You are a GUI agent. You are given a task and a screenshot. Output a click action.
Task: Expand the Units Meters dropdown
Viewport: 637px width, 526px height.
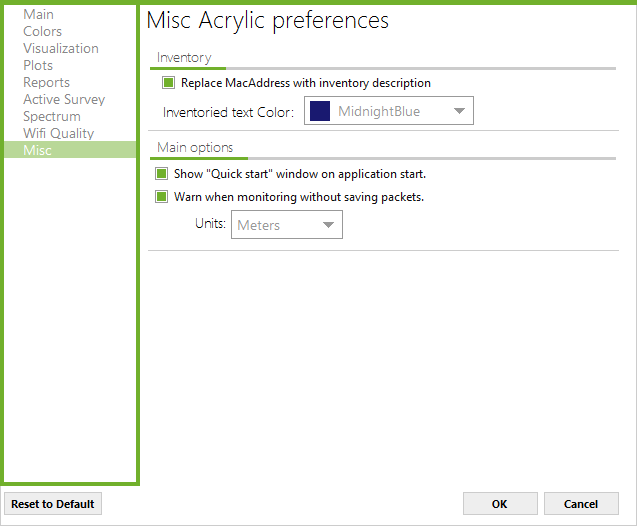click(328, 225)
